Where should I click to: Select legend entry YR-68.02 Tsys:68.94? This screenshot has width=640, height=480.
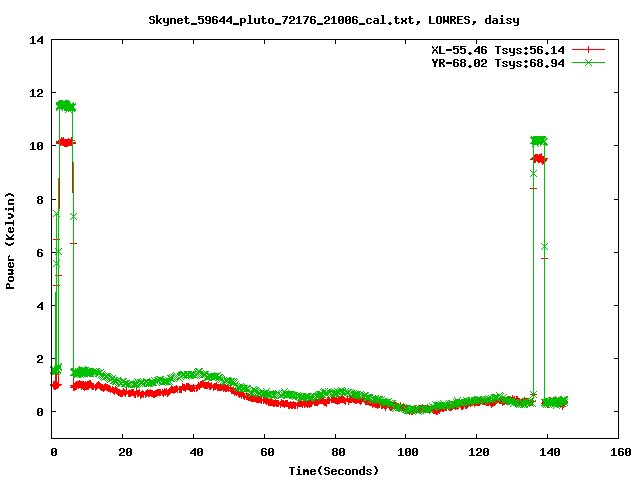point(498,63)
